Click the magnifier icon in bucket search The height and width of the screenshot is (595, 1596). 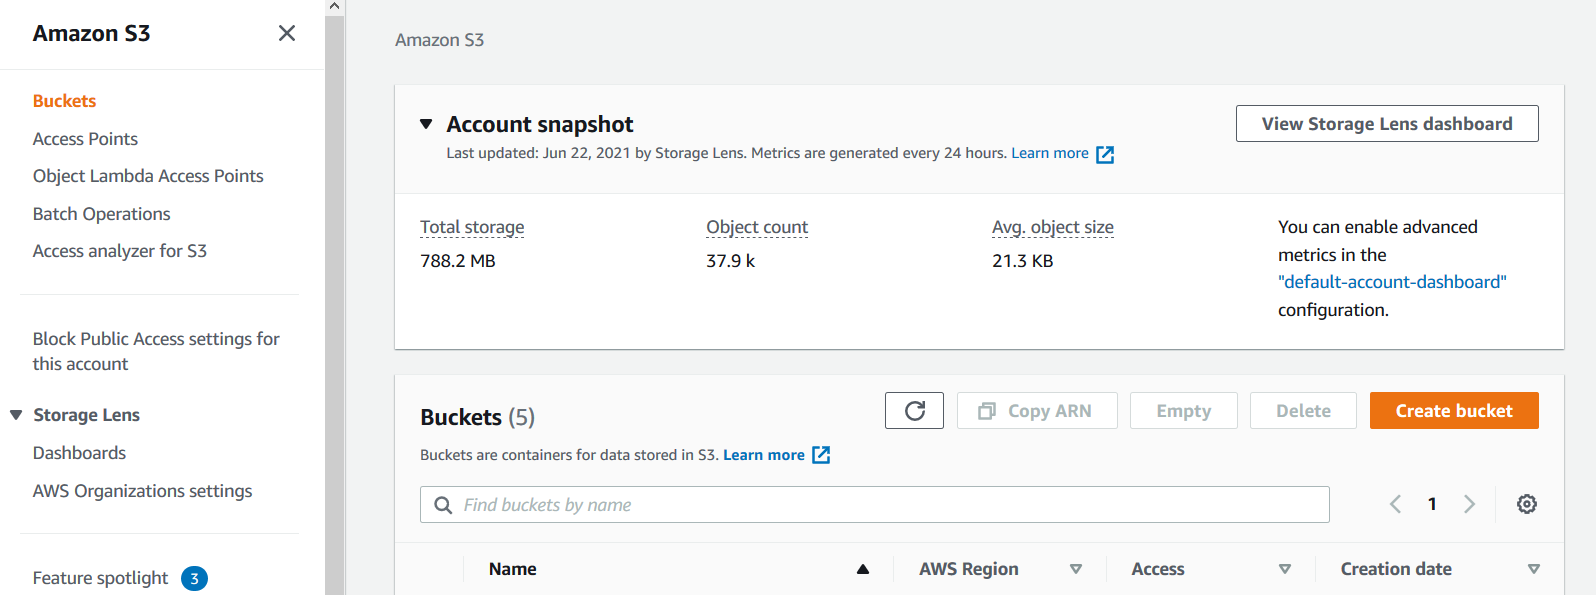(443, 505)
